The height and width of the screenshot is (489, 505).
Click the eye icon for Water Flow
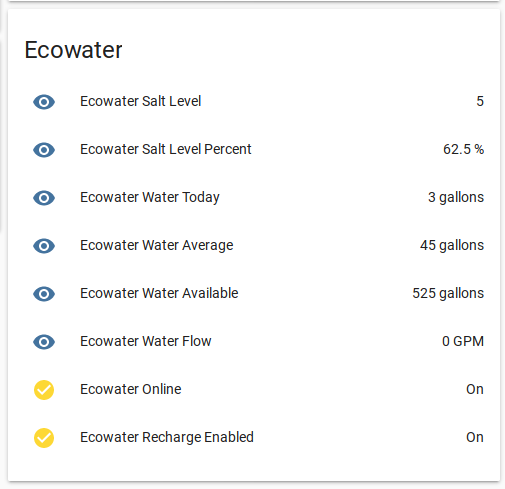coord(44,342)
